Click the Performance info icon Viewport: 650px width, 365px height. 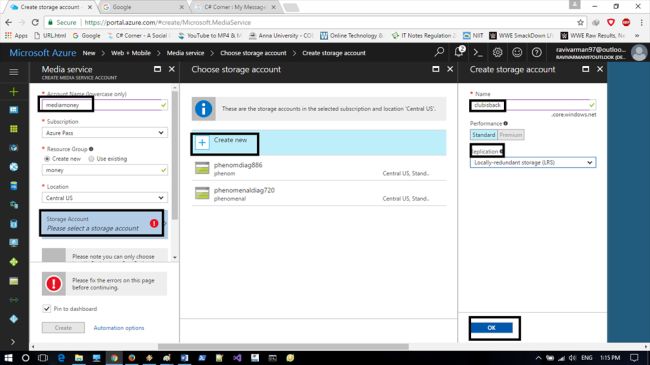[506, 123]
